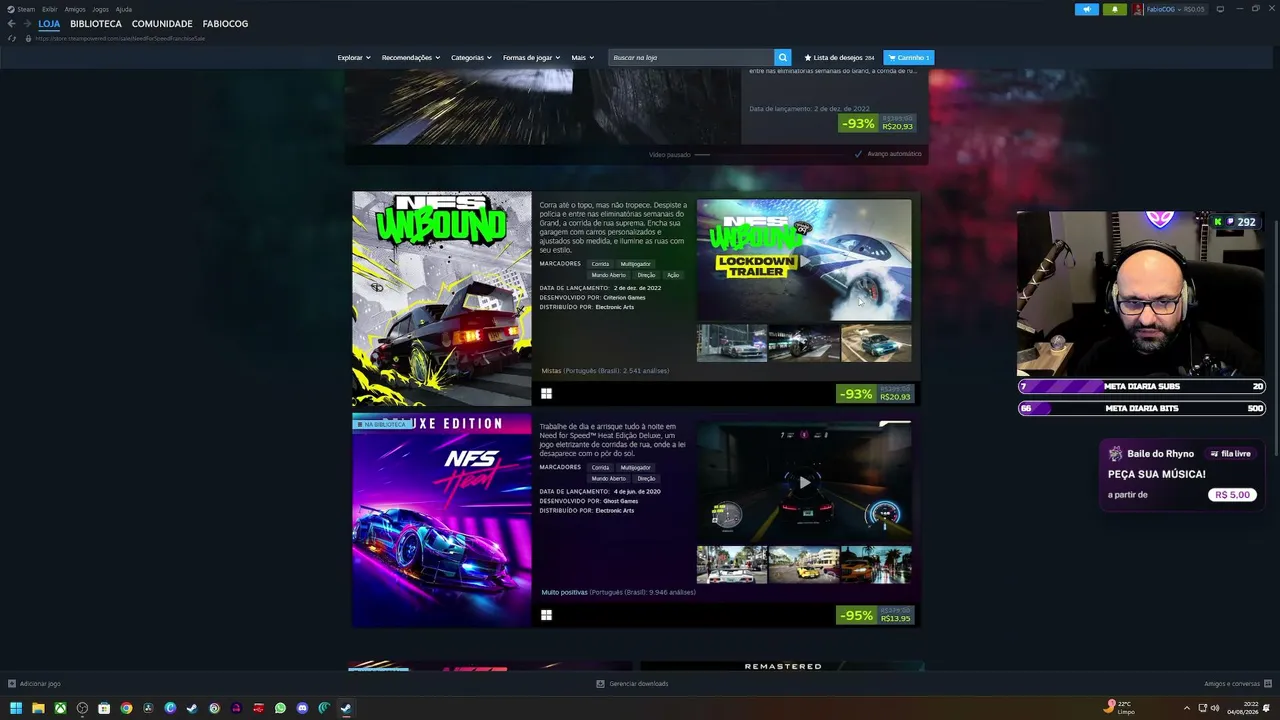Screen dimensions: 1280x720
Task: Expand the Explorar dropdown
Action: pyautogui.click(x=354, y=58)
